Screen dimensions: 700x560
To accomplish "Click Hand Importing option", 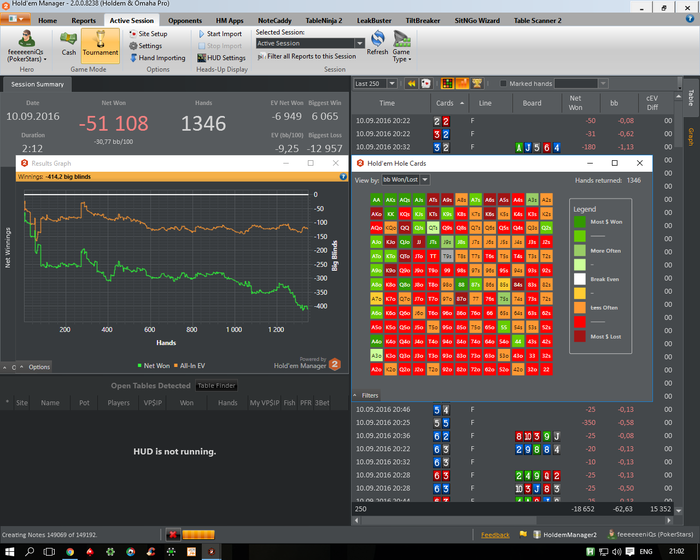I will [158, 58].
